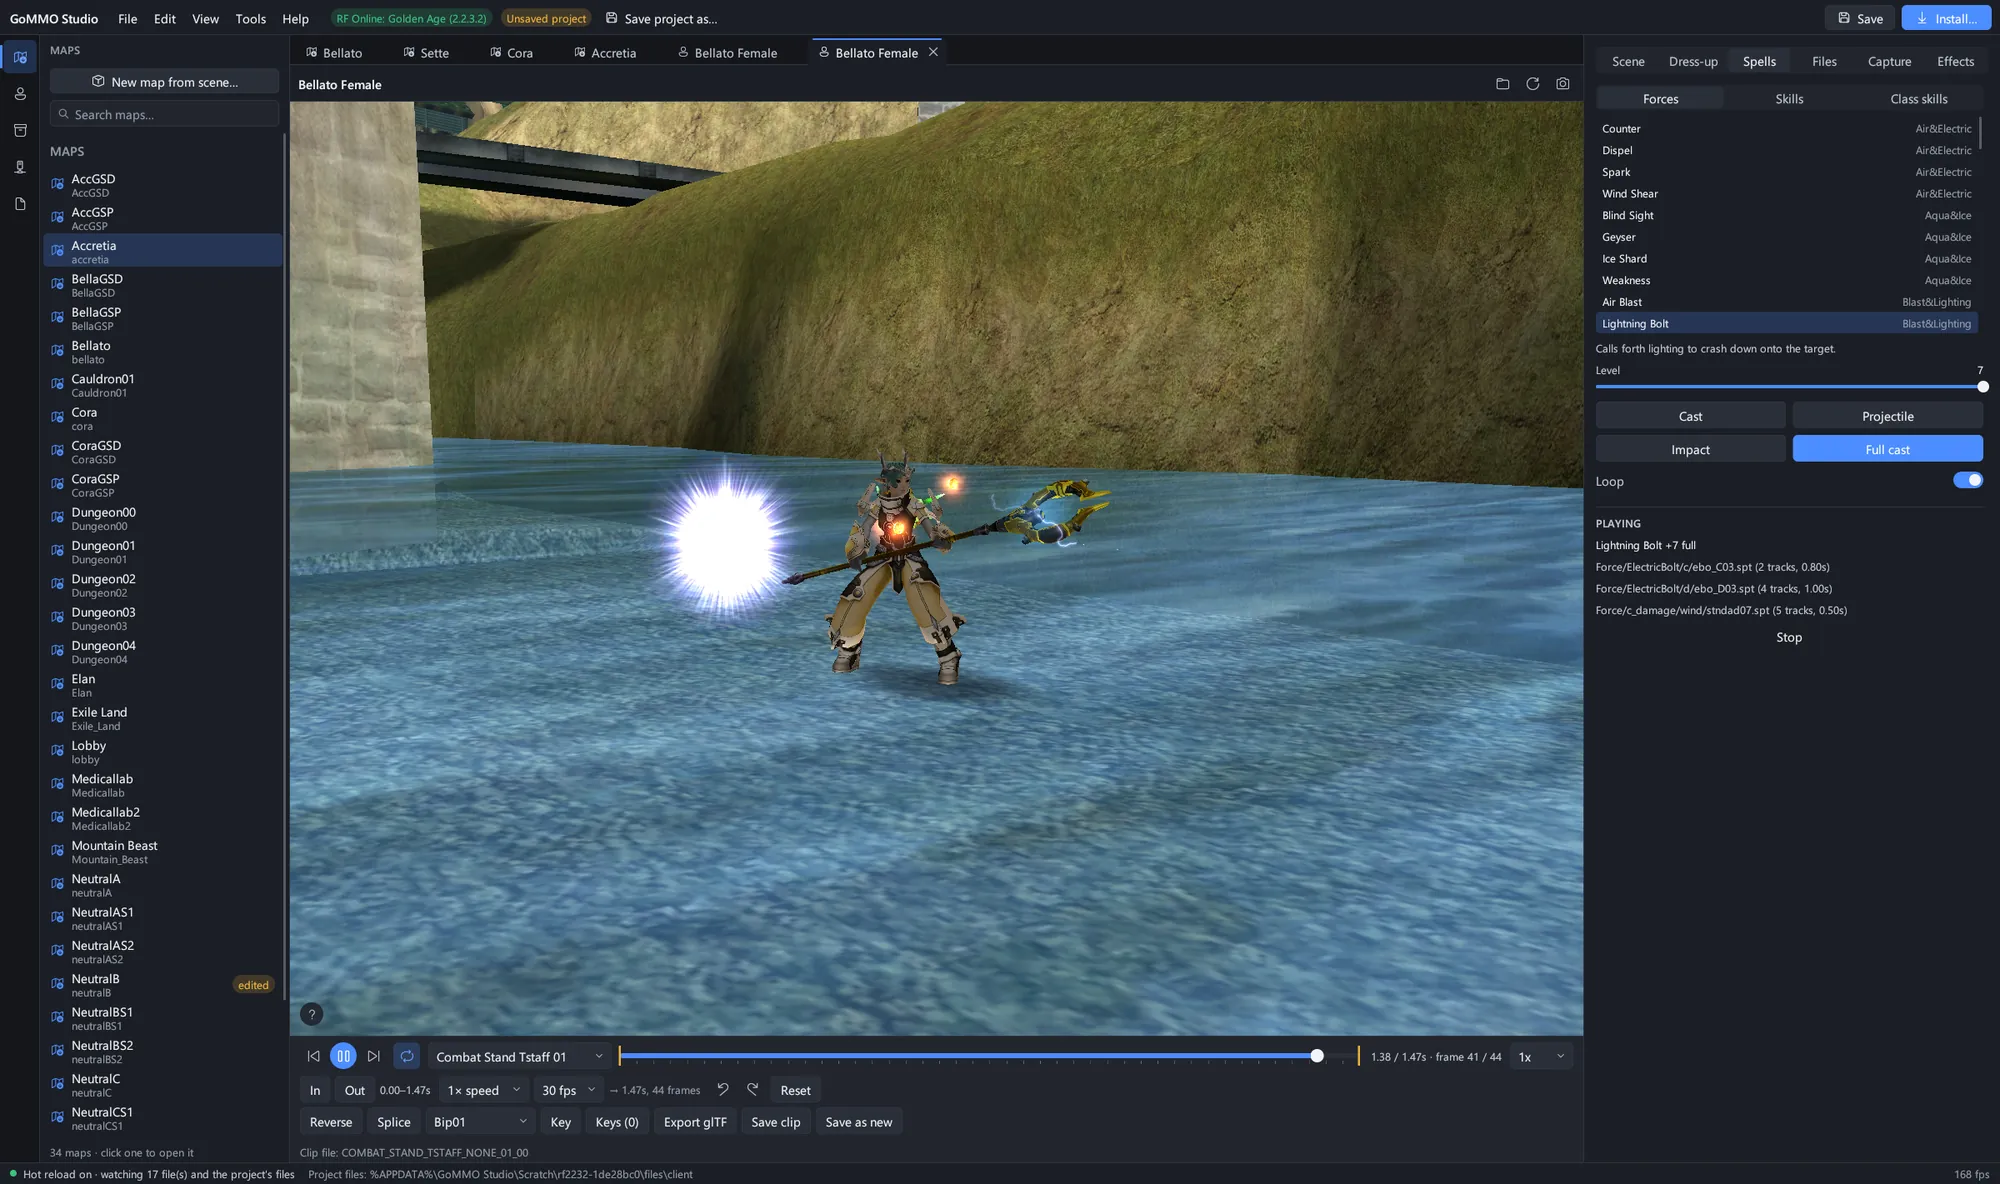Turn off the spell Loop switch
Screen dimensions: 2000x1184
point(1967,480)
